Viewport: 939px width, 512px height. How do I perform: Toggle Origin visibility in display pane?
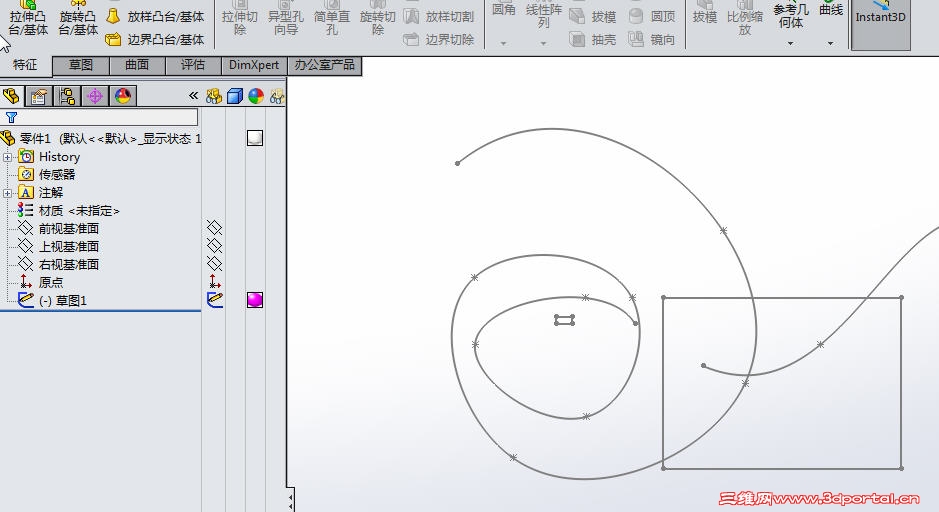coord(214,281)
